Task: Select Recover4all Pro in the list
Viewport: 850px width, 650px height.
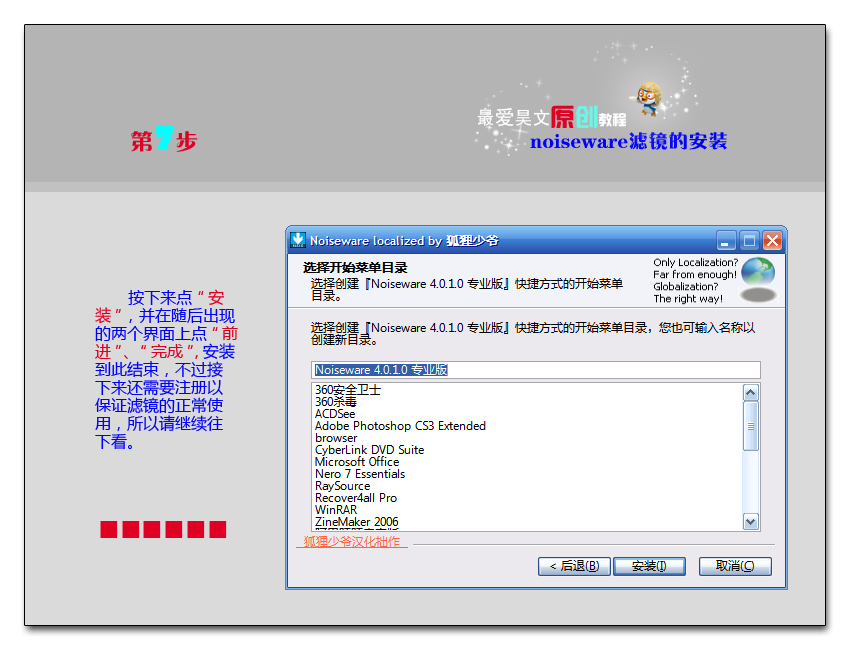Action: 356,498
